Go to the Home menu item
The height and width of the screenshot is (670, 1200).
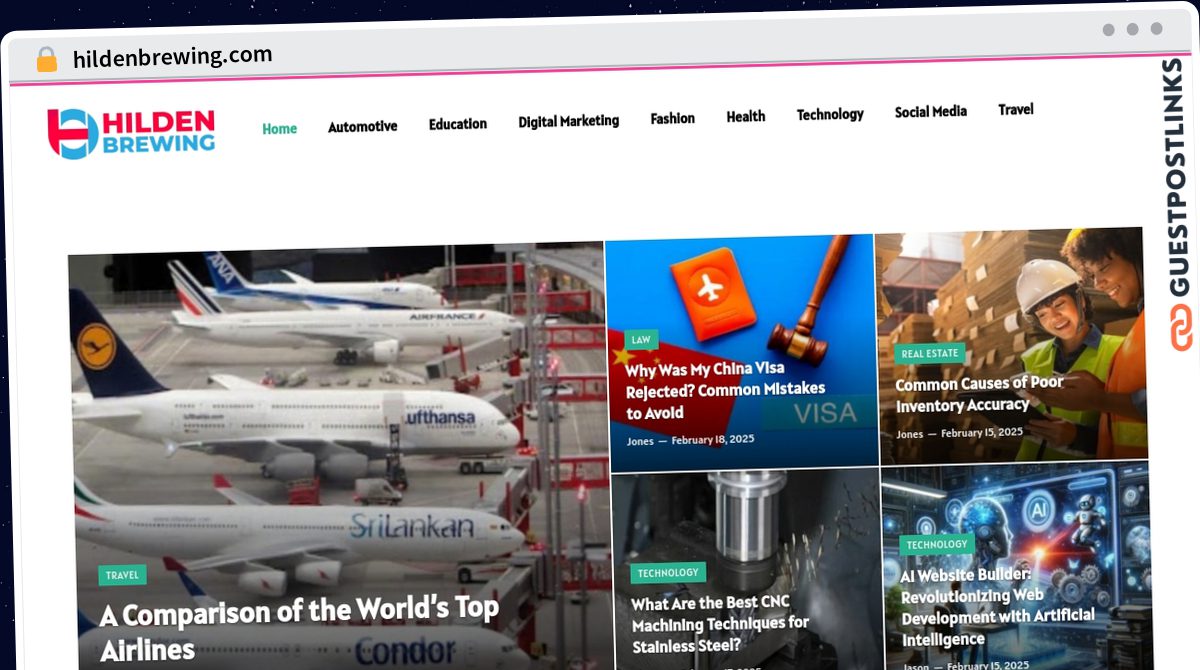[279, 129]
